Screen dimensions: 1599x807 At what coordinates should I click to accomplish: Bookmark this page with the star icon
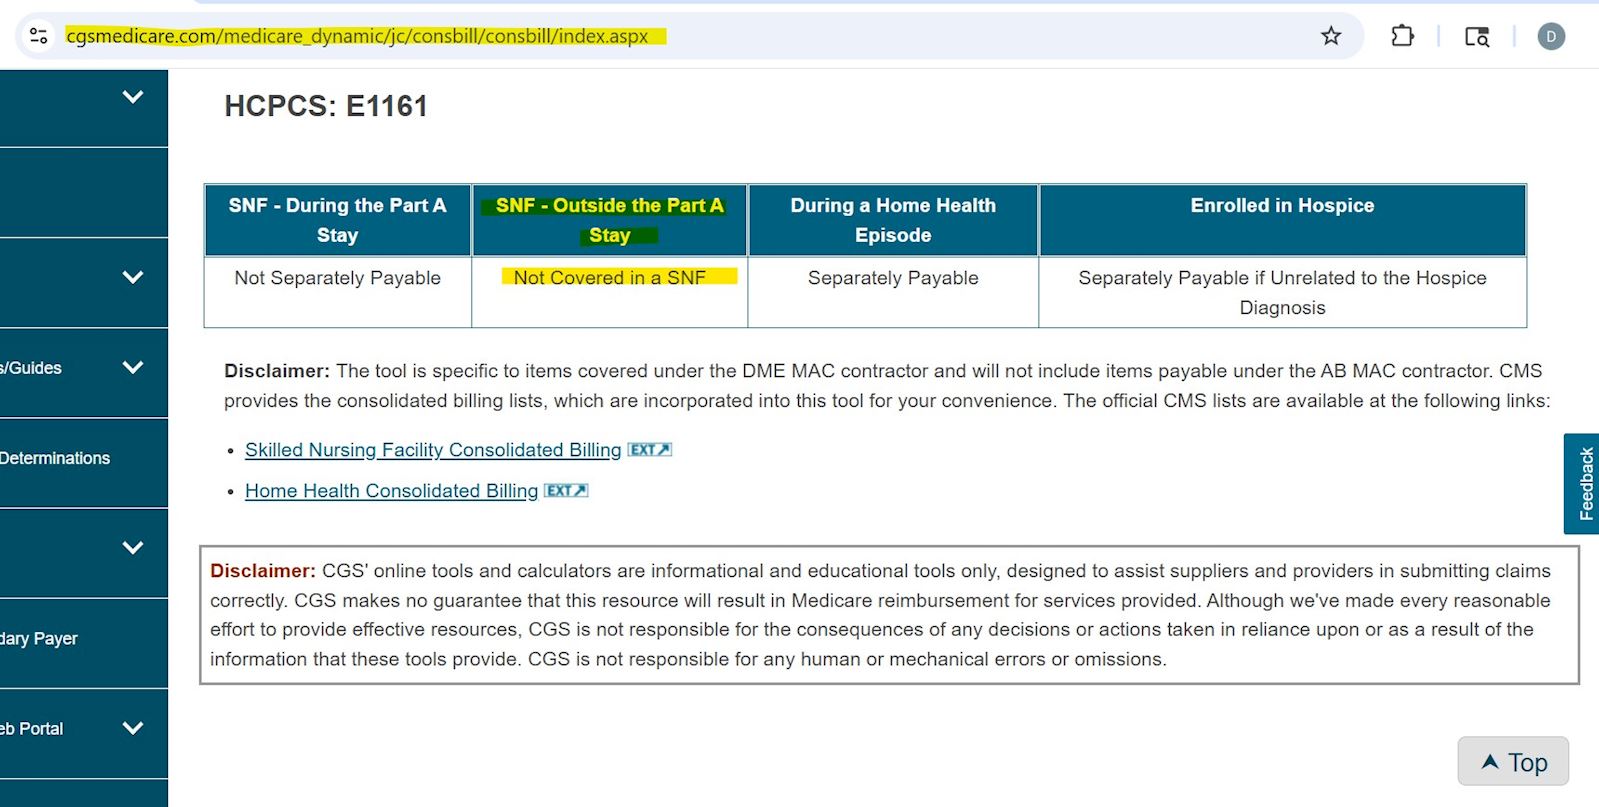coord(1330,36)
